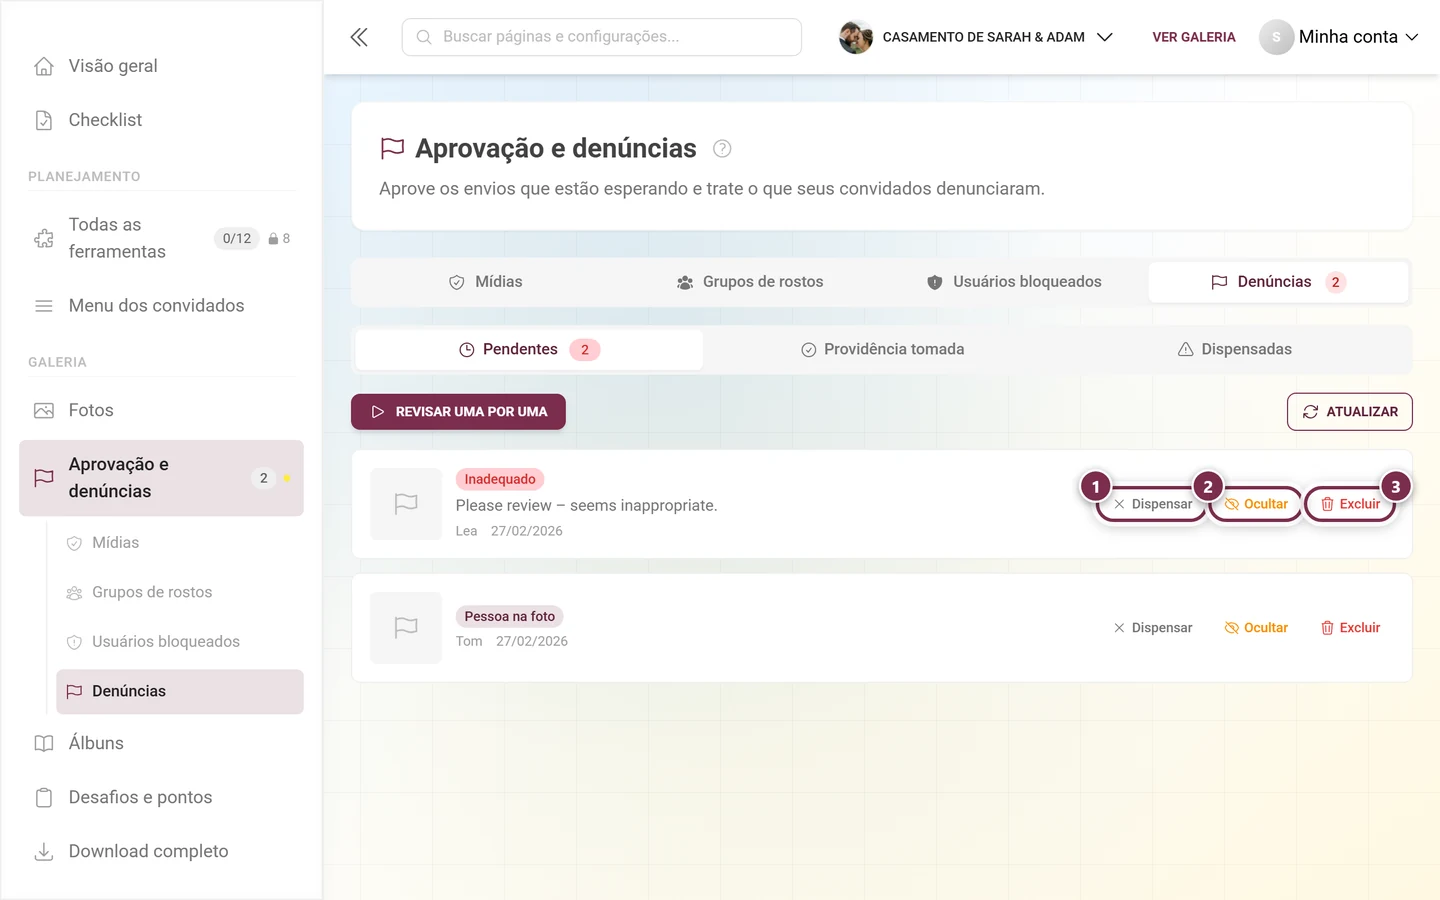Click the flag thumbnail of the Inadequado report
The height and width of the screenshot is (900, 1440).
click(406, 504)
